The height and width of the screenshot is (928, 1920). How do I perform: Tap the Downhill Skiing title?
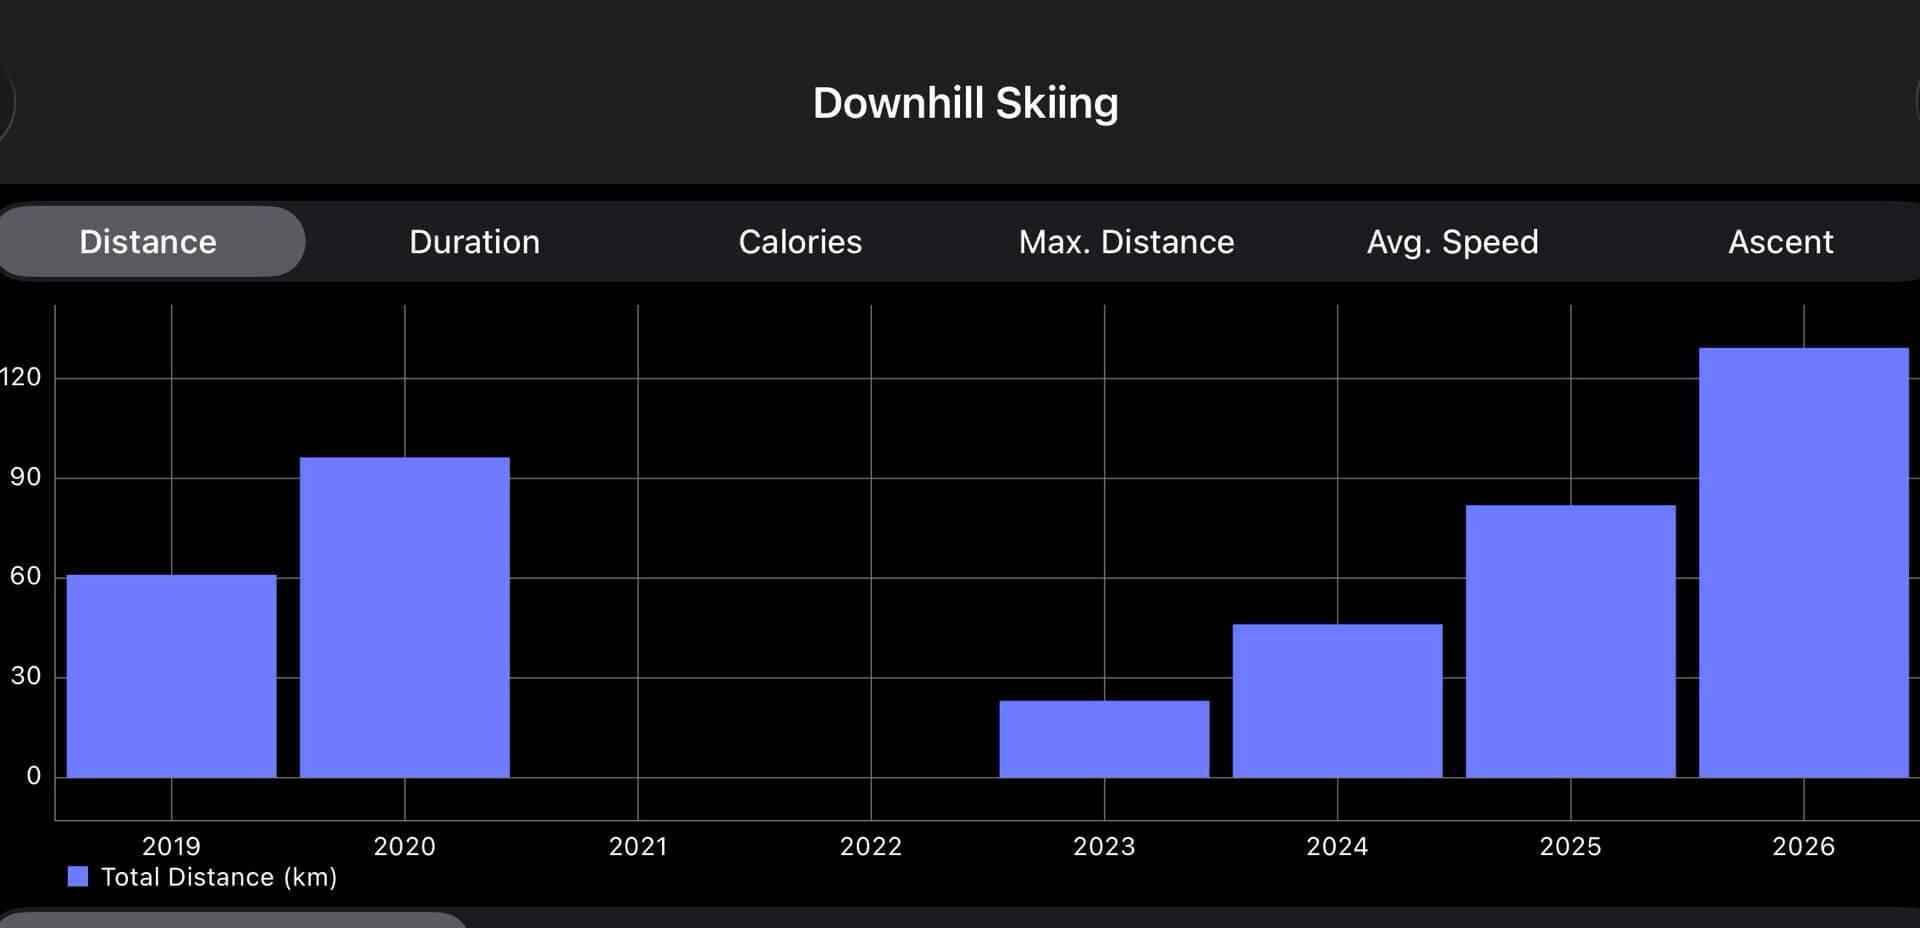tap(965, 101)
